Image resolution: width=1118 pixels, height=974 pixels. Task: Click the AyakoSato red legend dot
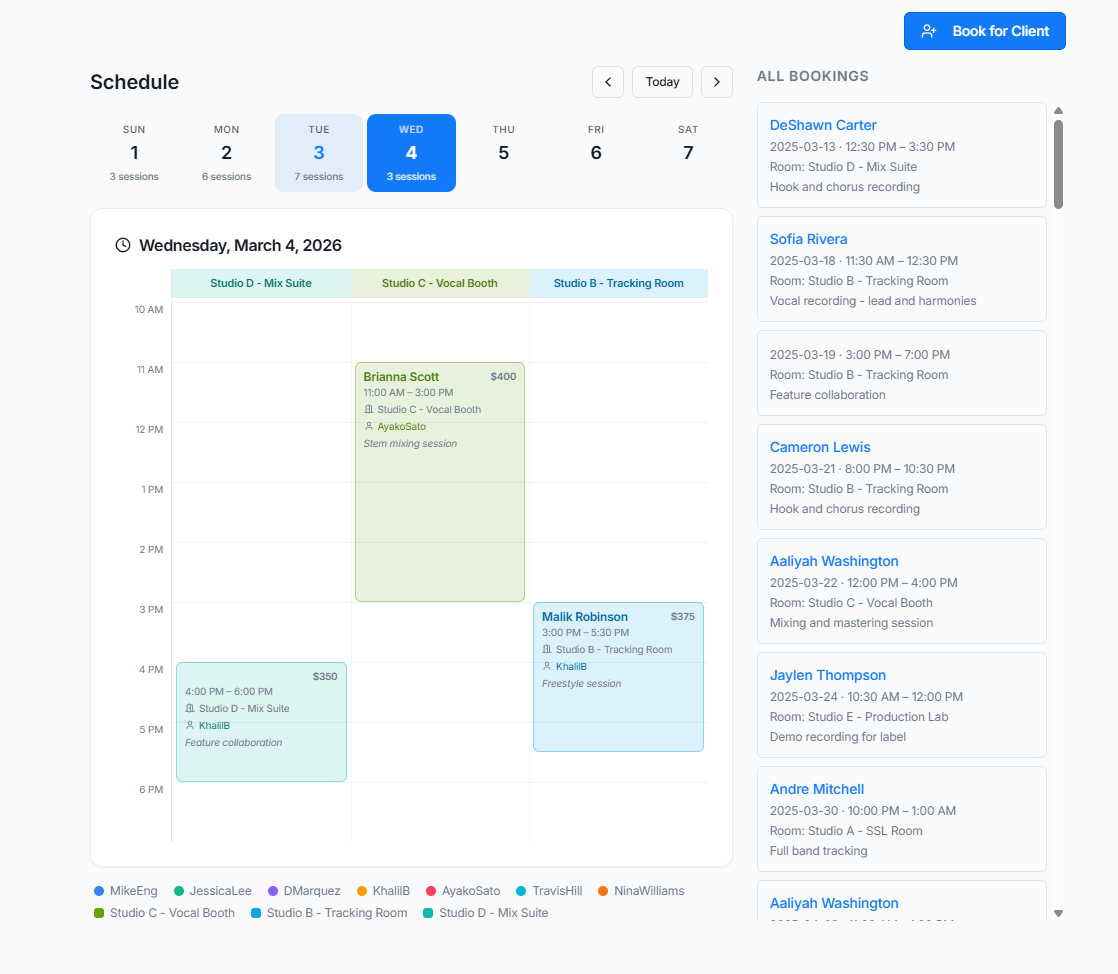(431, 891)
